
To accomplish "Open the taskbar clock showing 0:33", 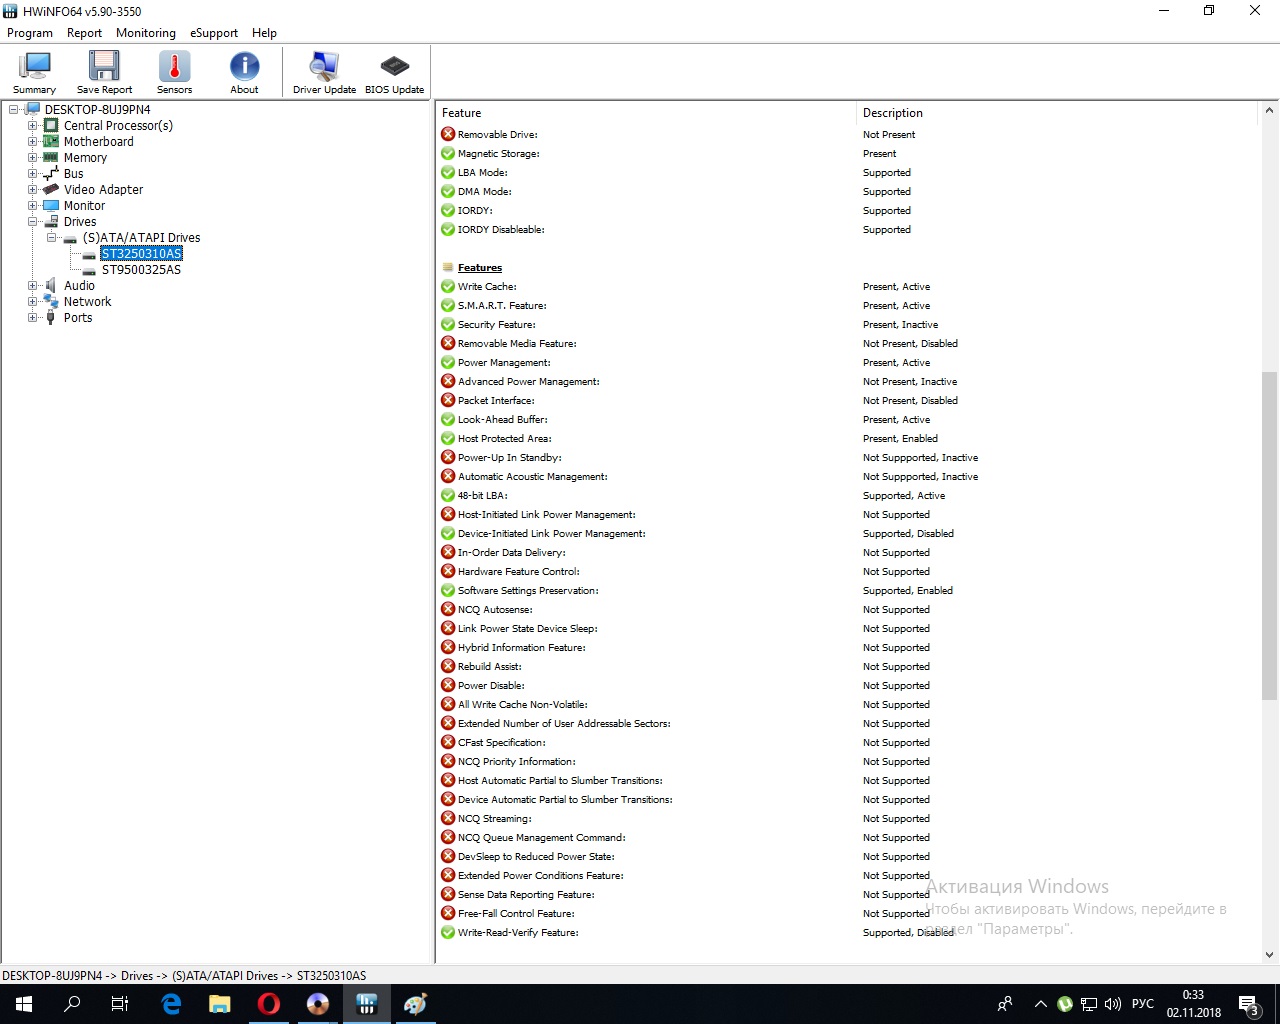I will tap(1194, 1004).
